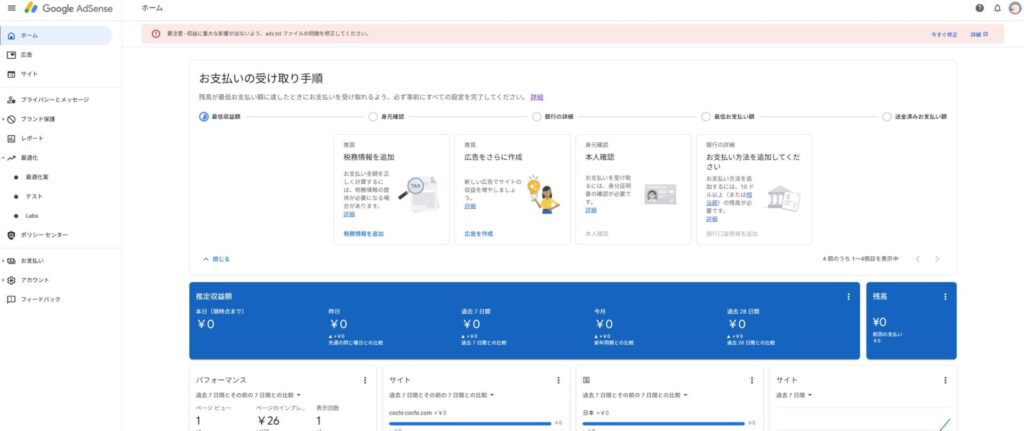Open 詳細 link in 税務情報 card
Screen dimensions: 1024x431
[x=349, y=214]
